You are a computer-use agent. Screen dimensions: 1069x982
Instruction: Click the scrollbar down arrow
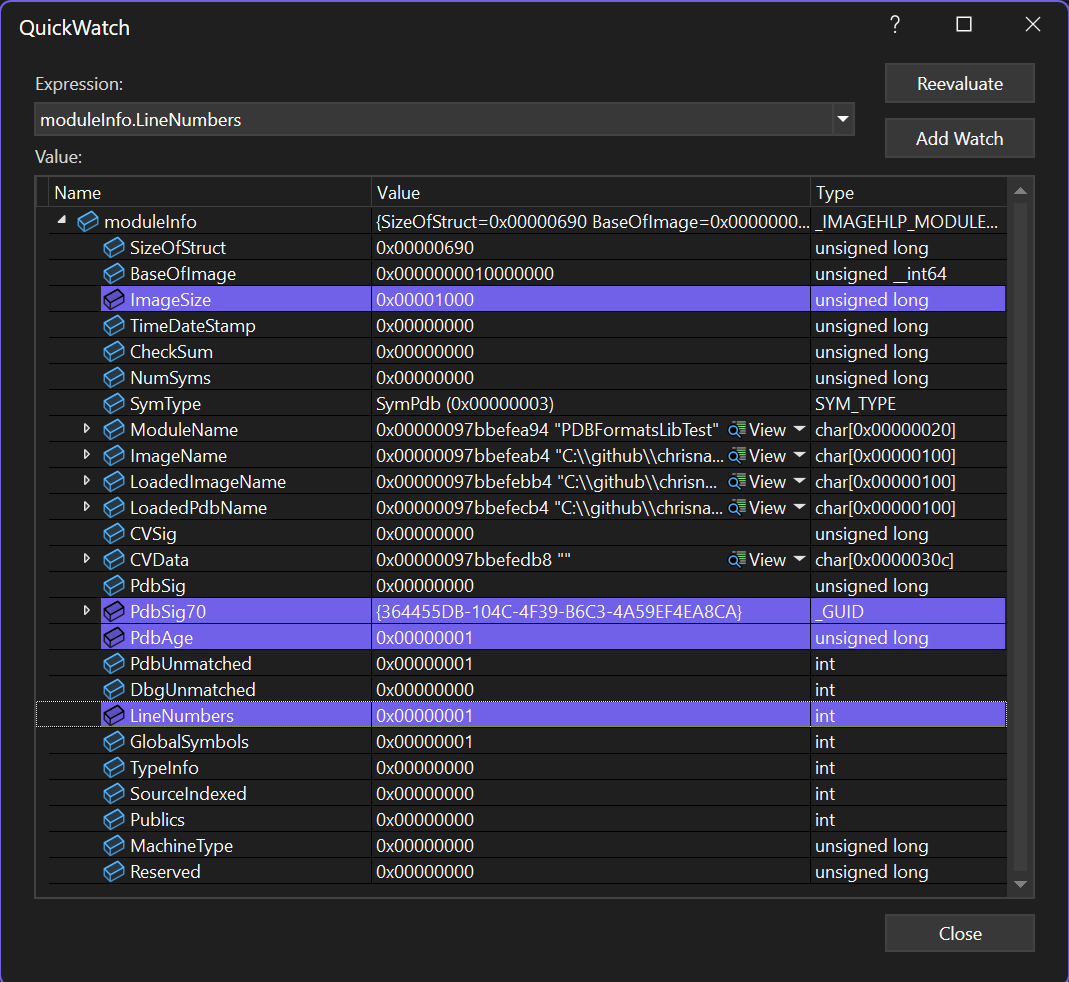tap(1021, 884)
